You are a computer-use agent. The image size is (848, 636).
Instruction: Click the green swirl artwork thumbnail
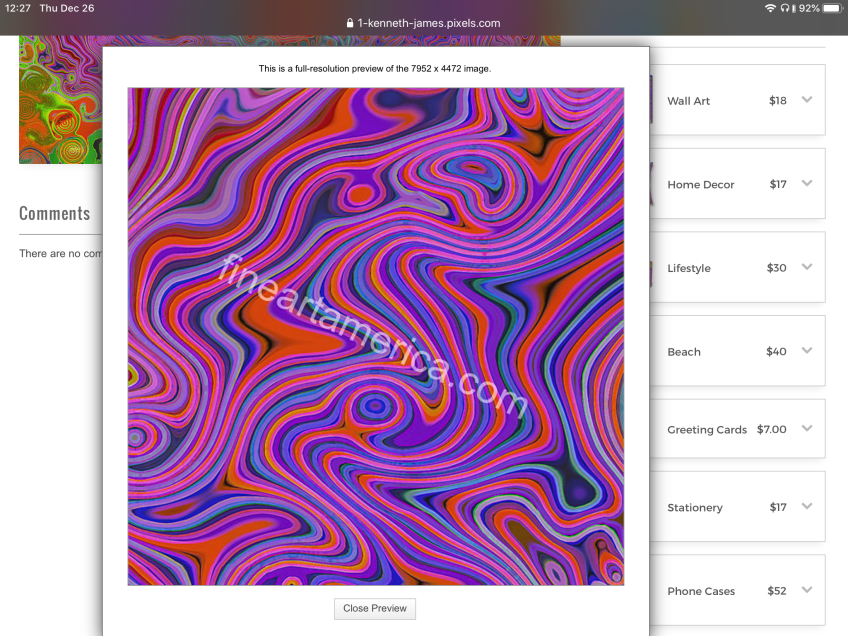[60, 100]
